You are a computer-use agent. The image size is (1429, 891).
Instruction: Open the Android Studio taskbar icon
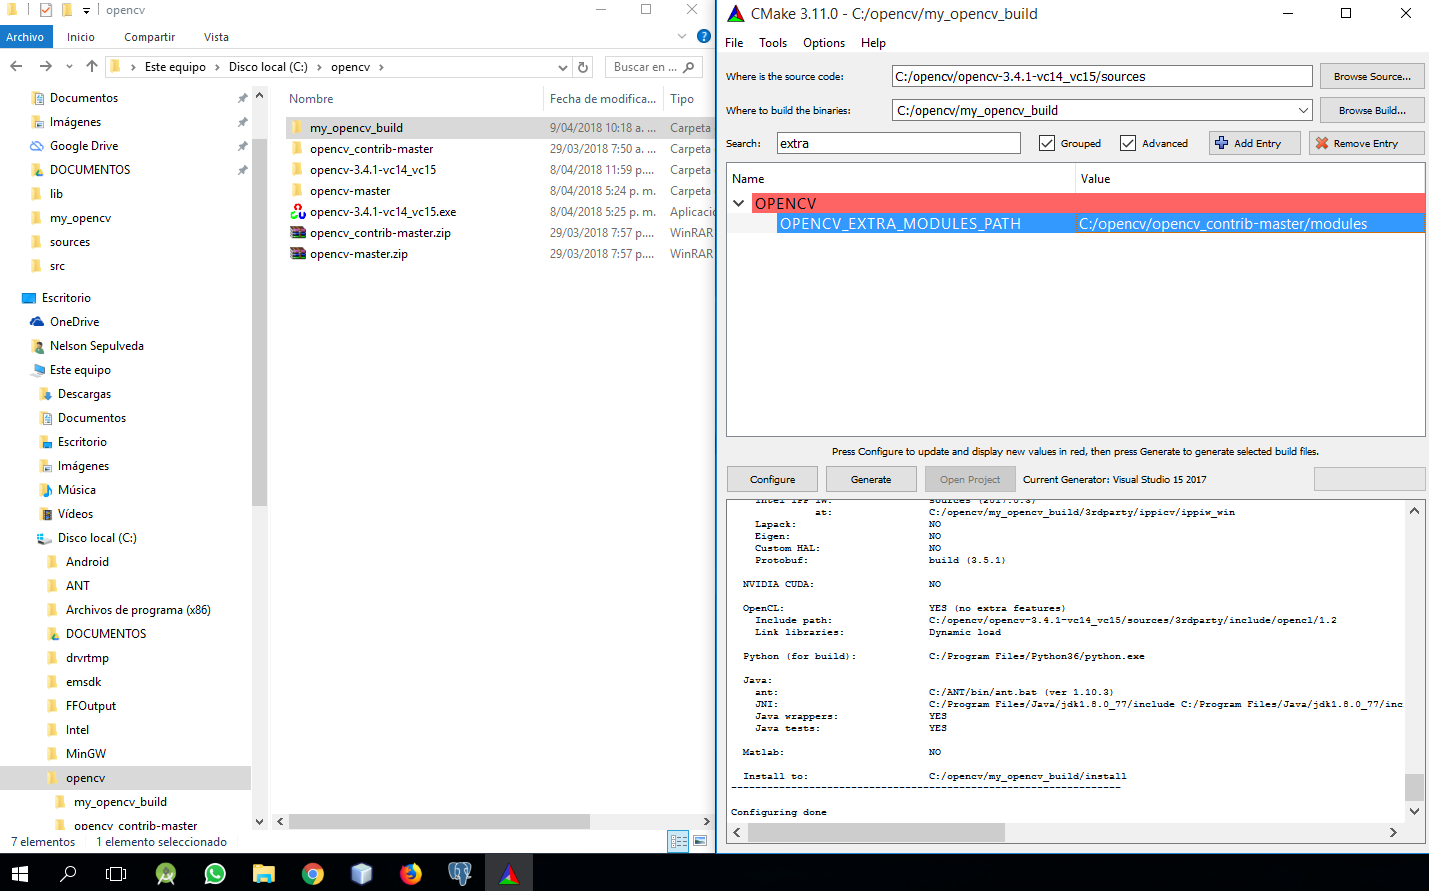(x=166, y=874)
